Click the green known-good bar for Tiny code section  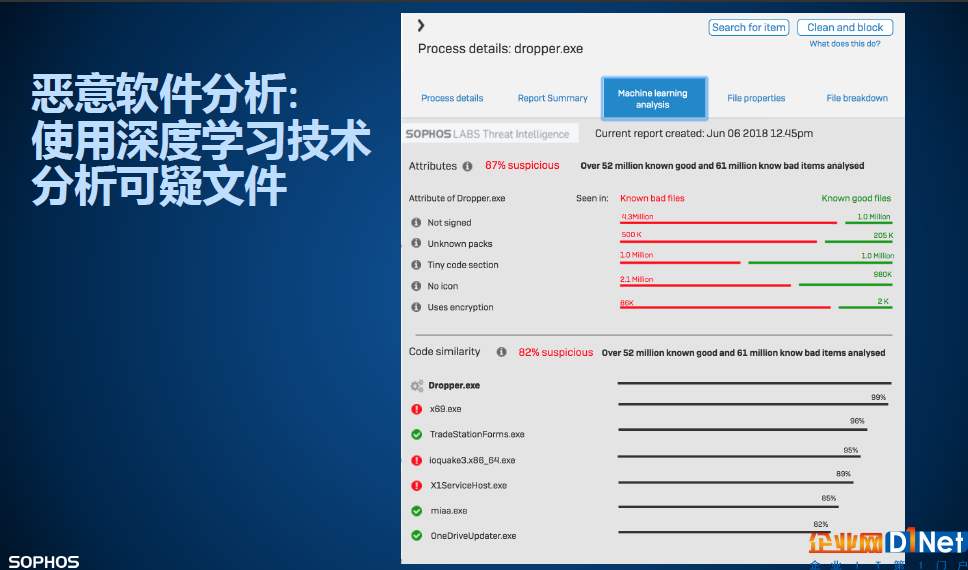pos(820,262)
